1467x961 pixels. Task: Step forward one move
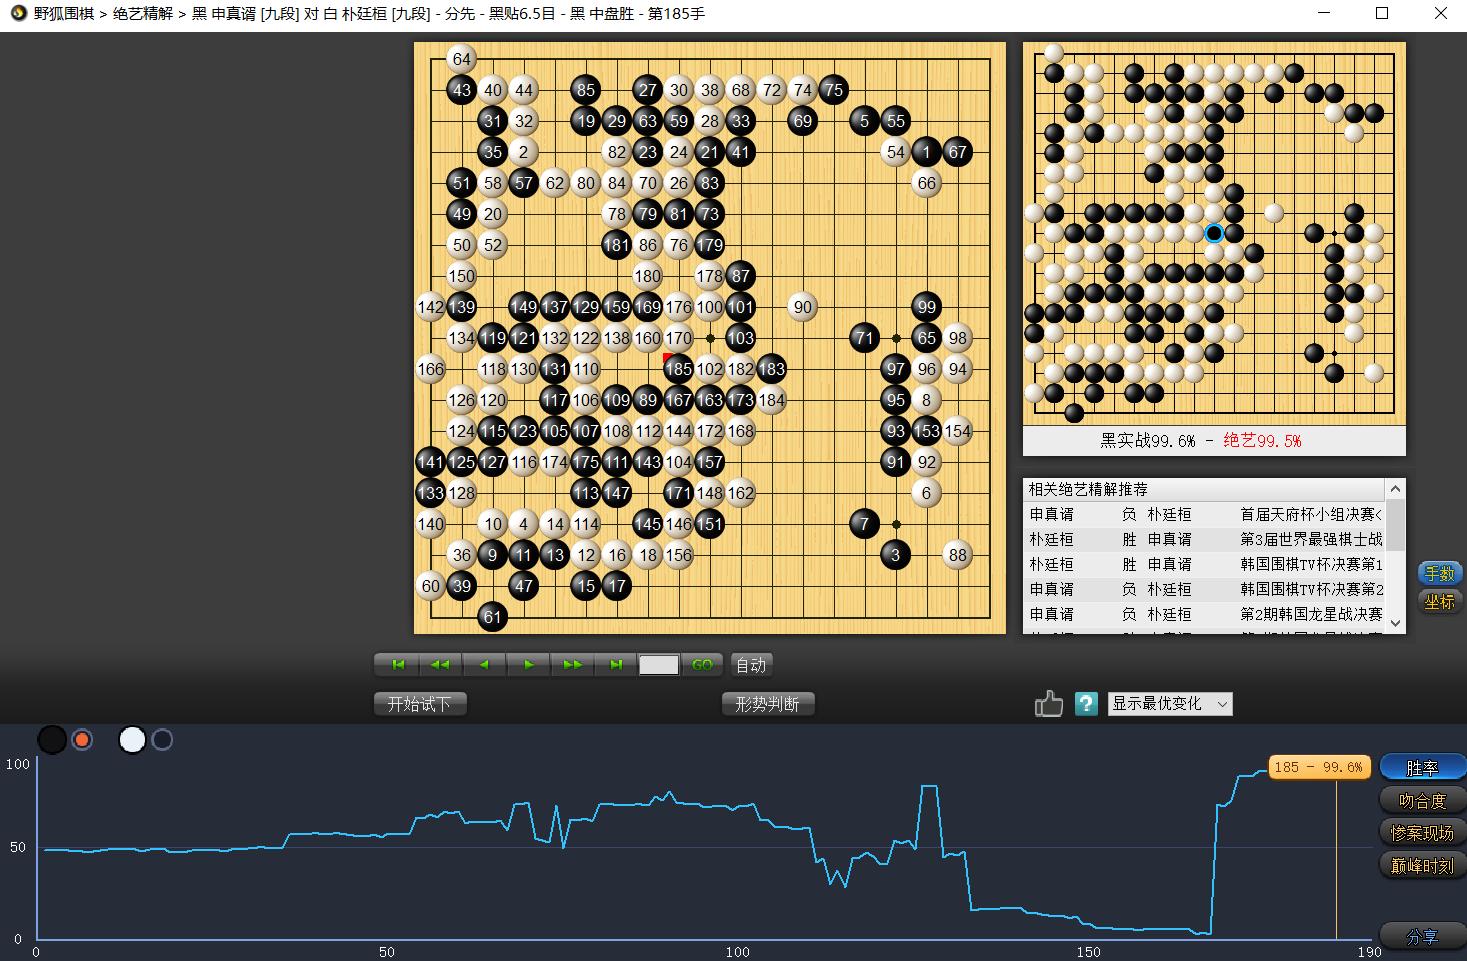529,665
